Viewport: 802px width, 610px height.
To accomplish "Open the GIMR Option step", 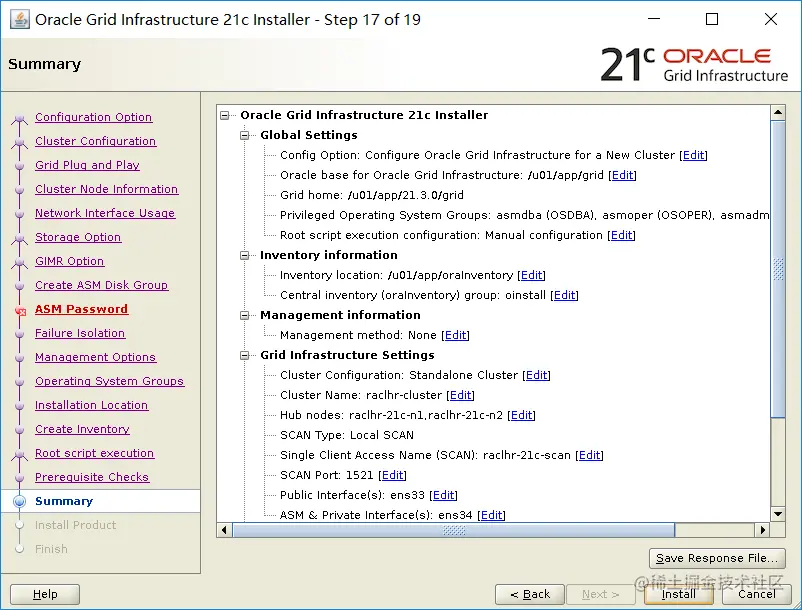I will (70, 261).
